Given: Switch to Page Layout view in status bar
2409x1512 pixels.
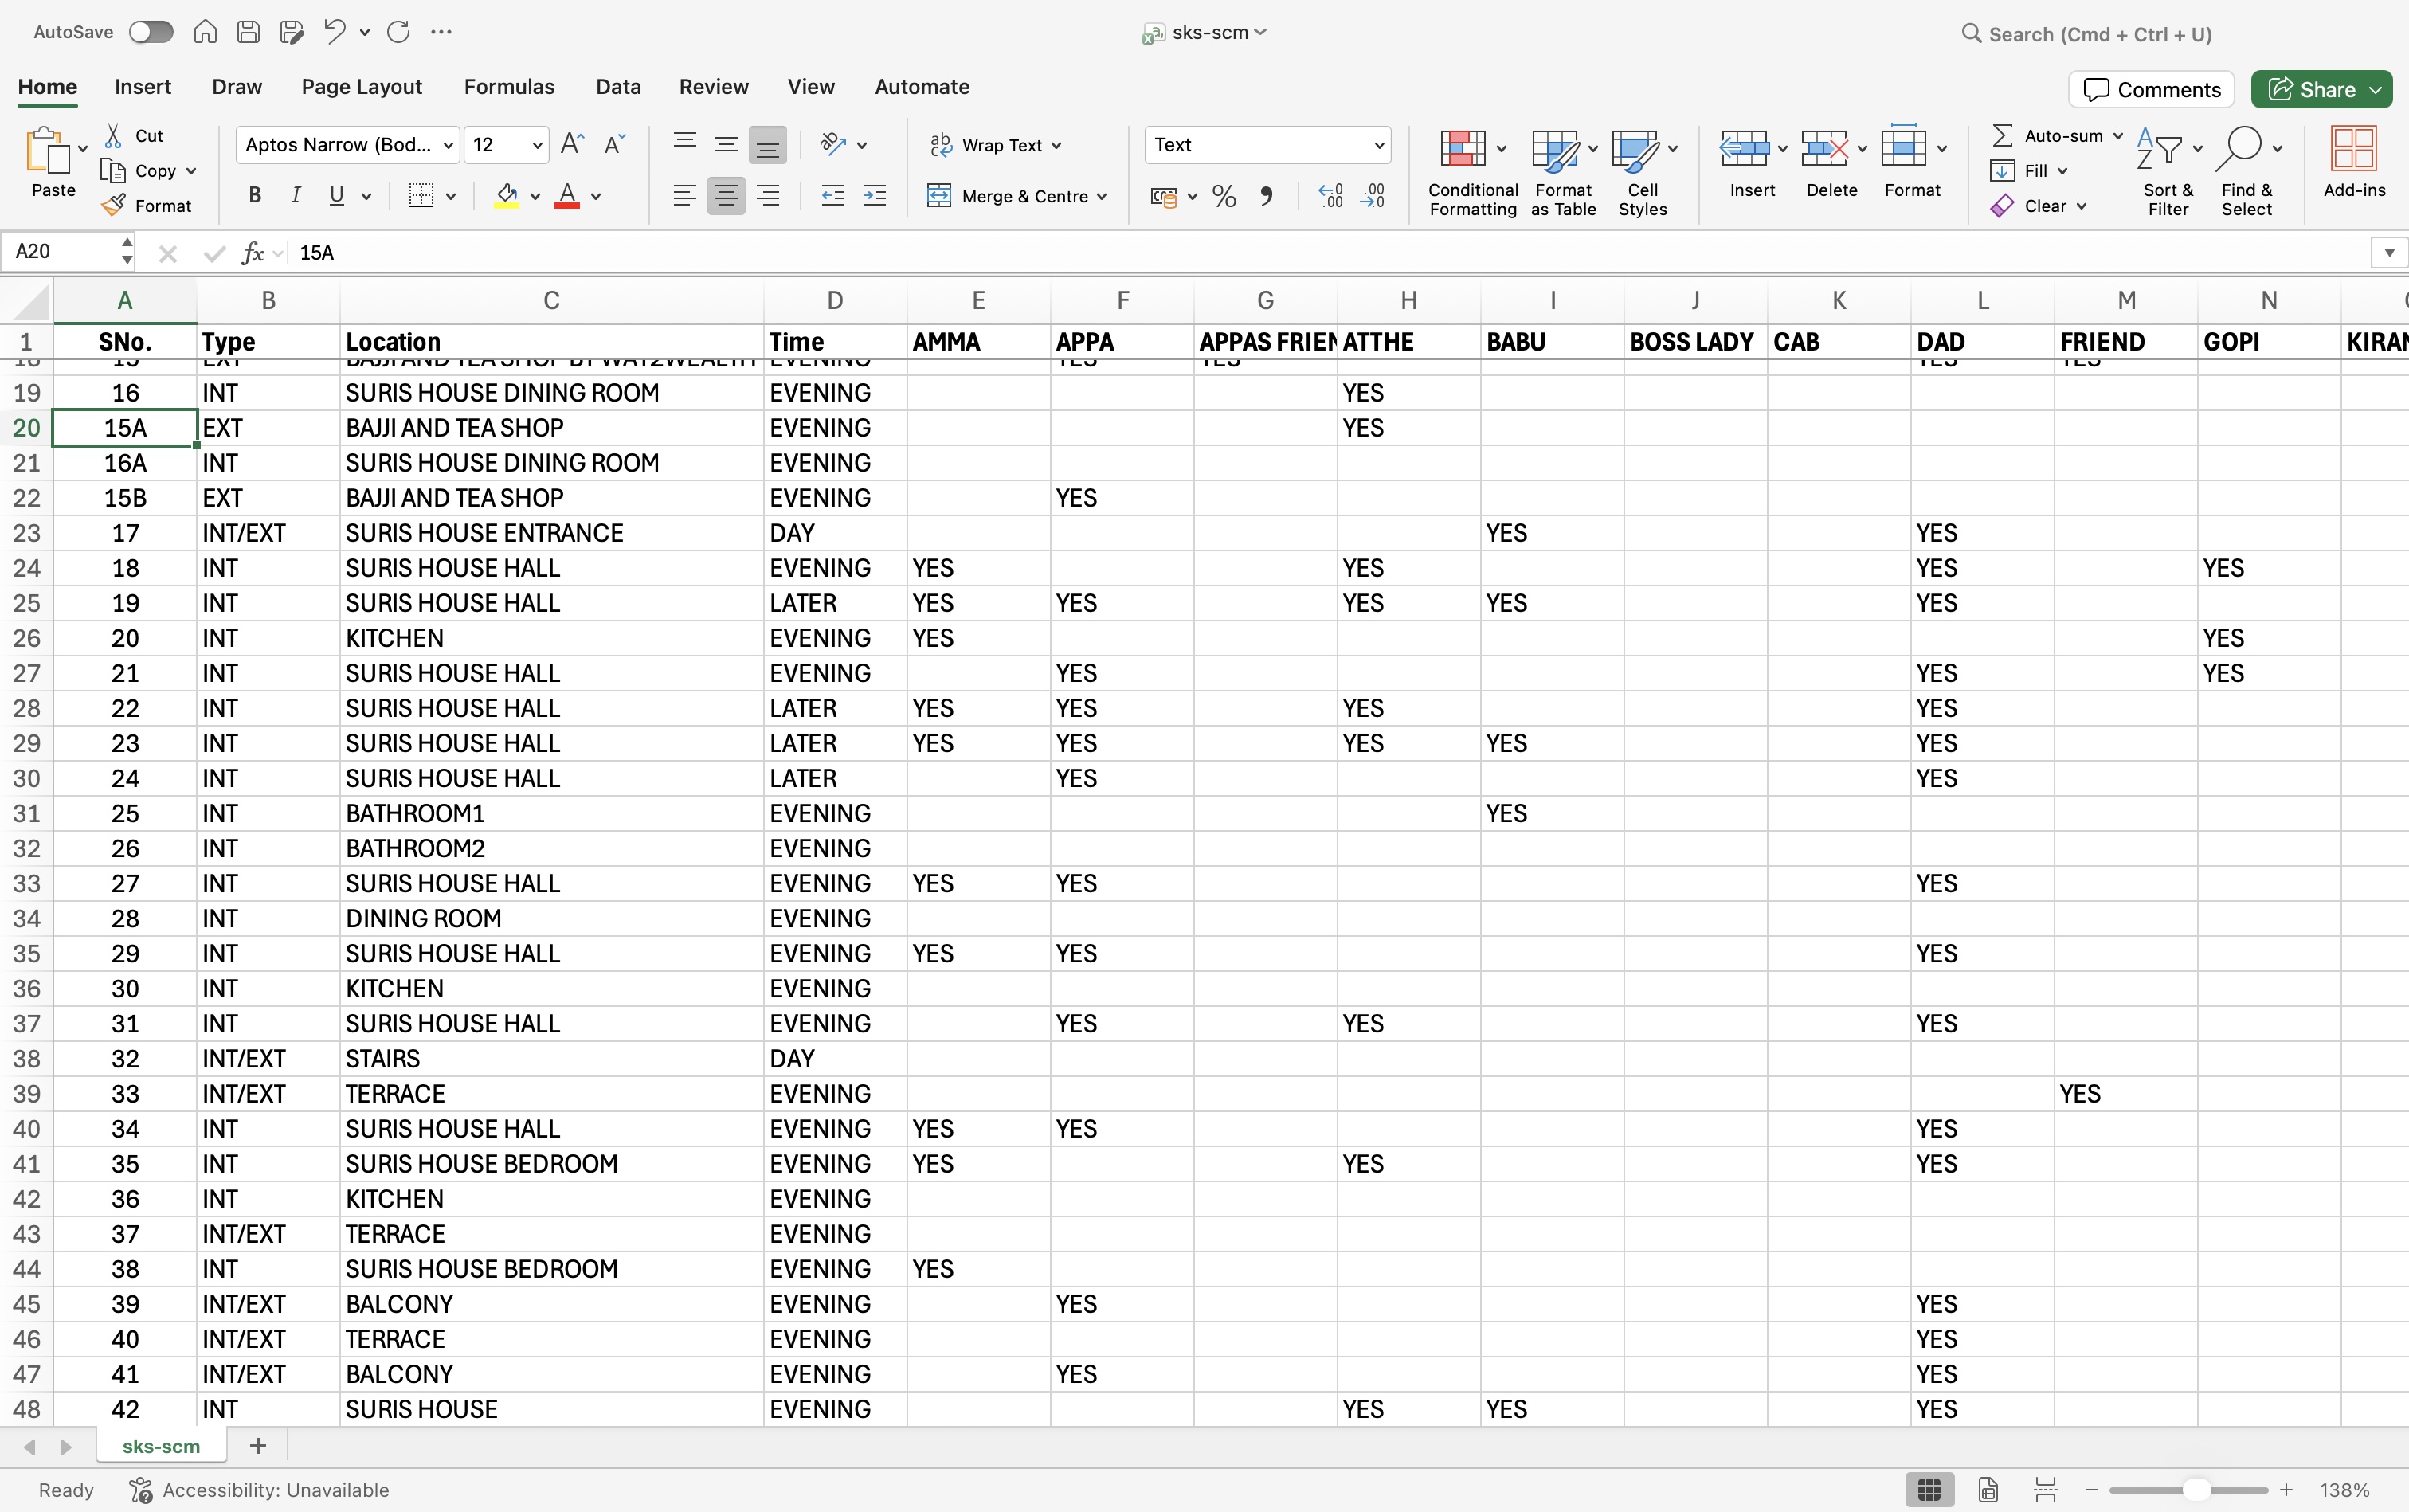Looking at the screenshot, I should click(1987, 1490).
